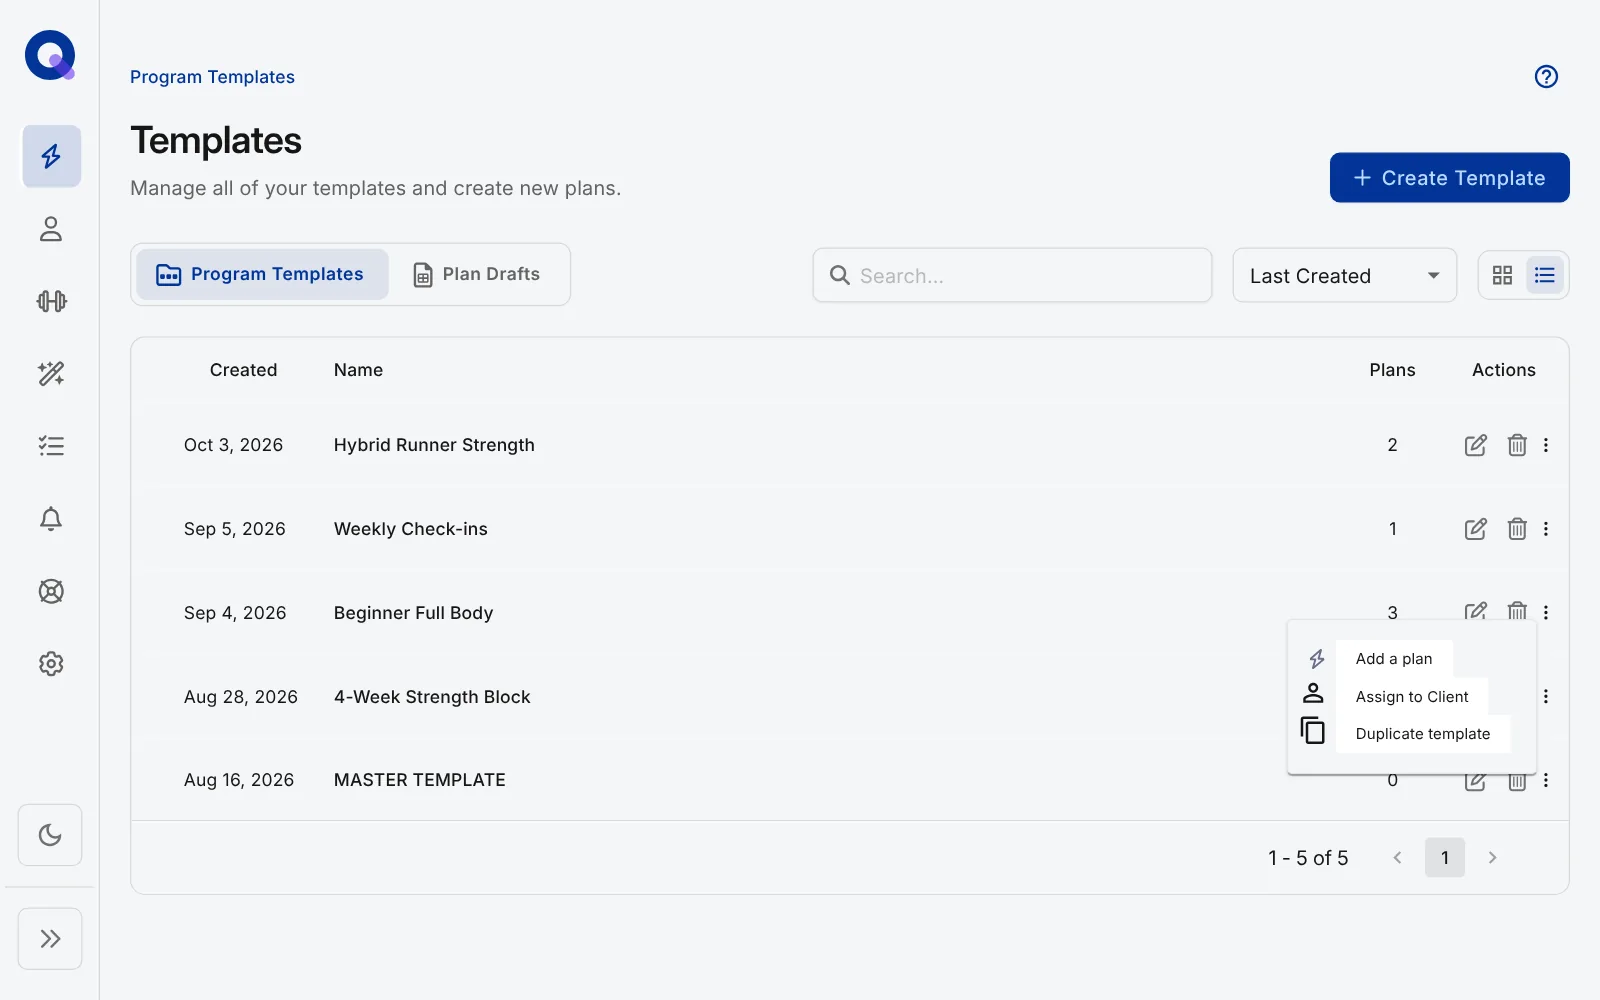Toggle dark mode with the moon button
This screenshot has width=1600, height=1000.
pyautogui.click(x=50, y=835)
